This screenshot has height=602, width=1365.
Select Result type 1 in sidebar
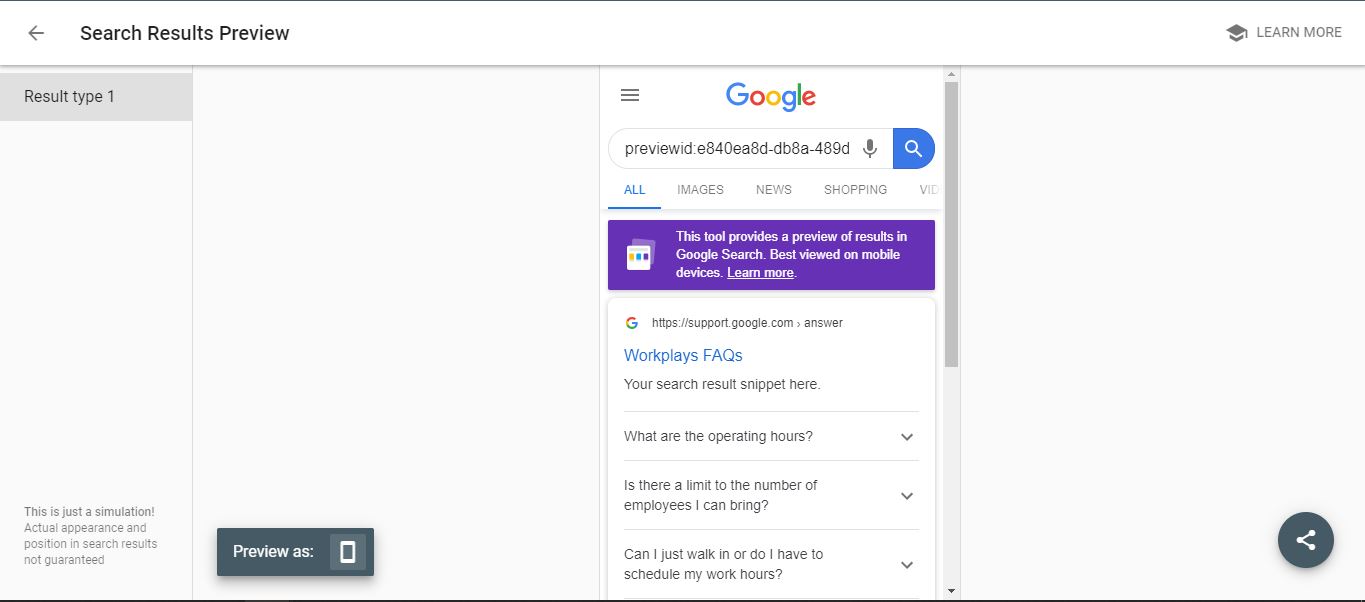click(96, 97)
